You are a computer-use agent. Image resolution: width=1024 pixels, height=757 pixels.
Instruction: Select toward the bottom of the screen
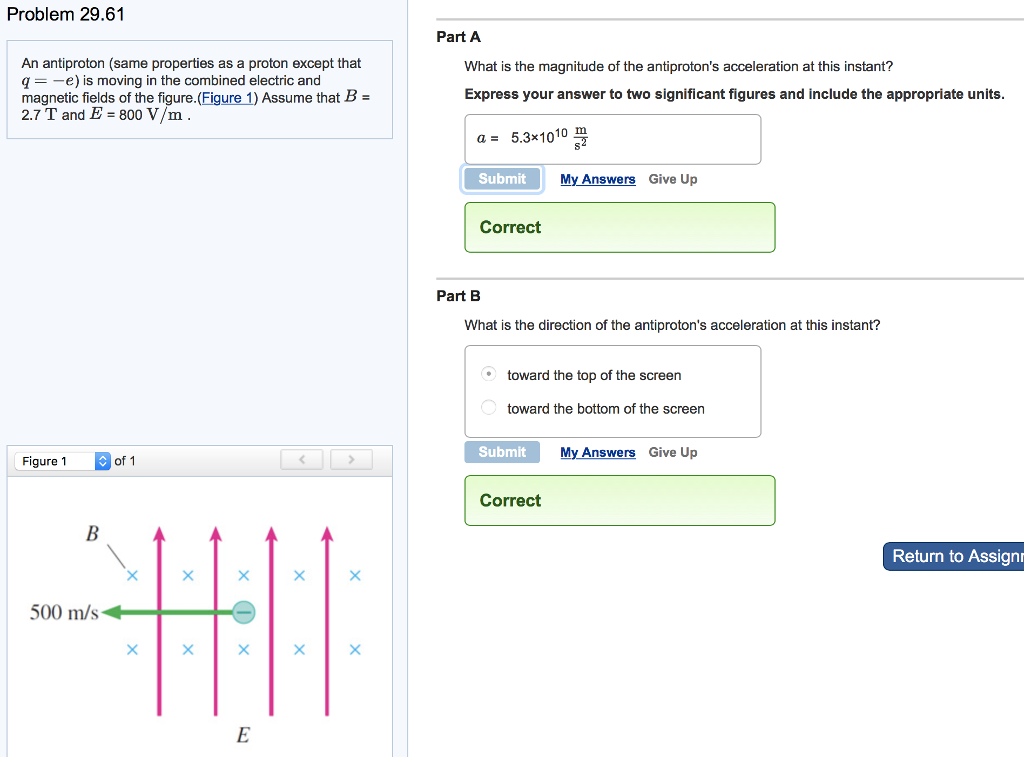[488, 408]
